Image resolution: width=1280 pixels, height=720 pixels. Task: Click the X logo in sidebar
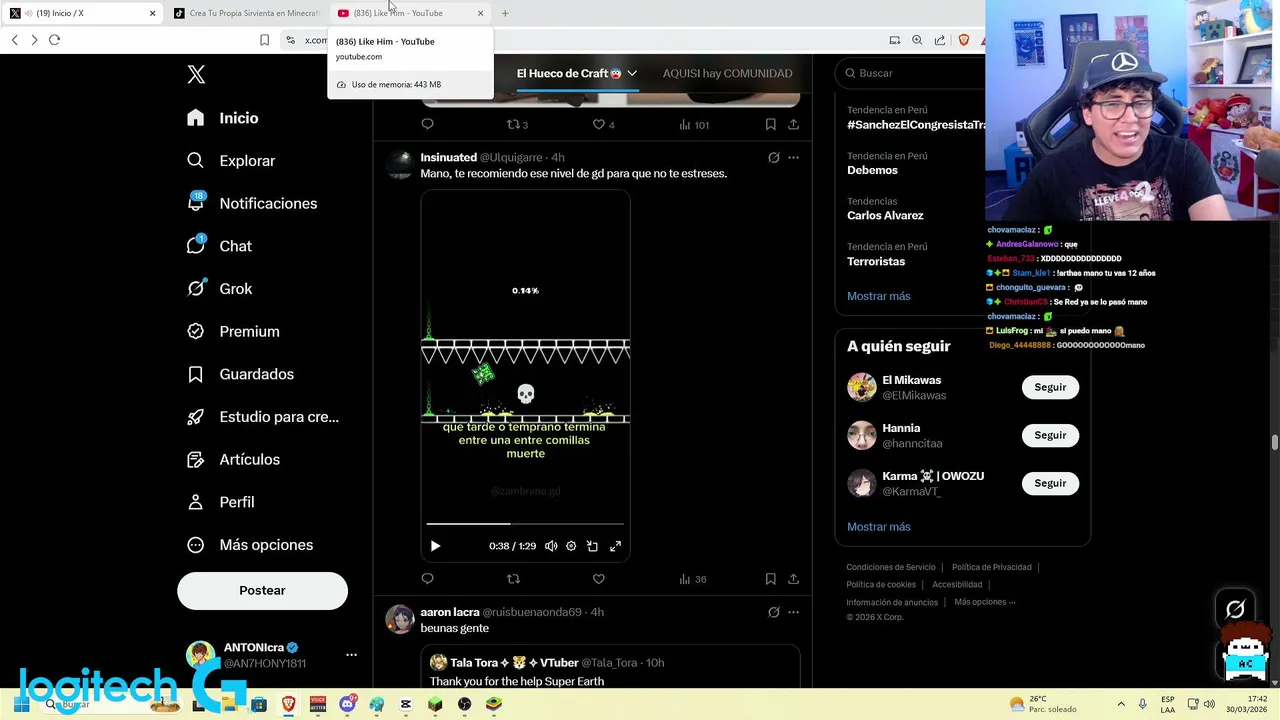tap(196, 74)
